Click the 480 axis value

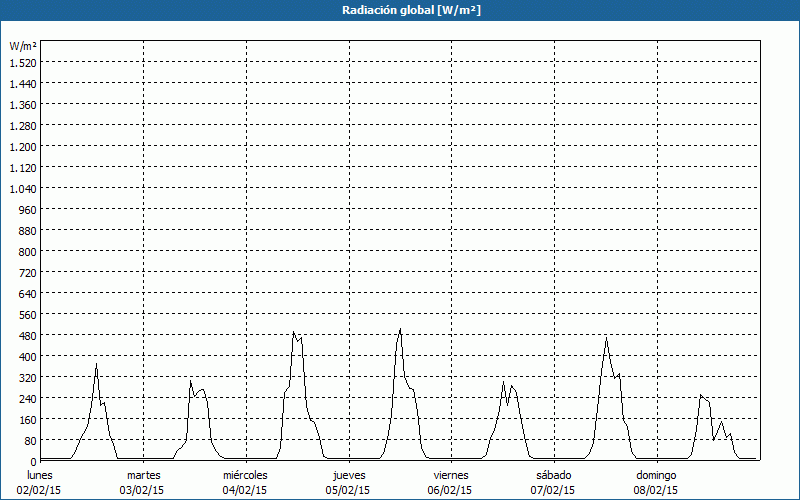28,336
